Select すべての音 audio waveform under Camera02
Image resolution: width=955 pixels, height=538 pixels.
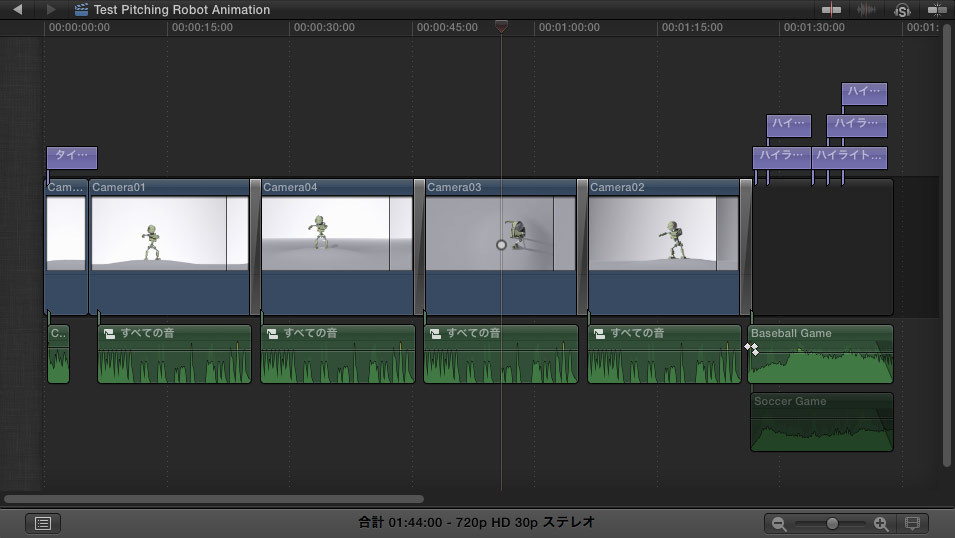664,364
